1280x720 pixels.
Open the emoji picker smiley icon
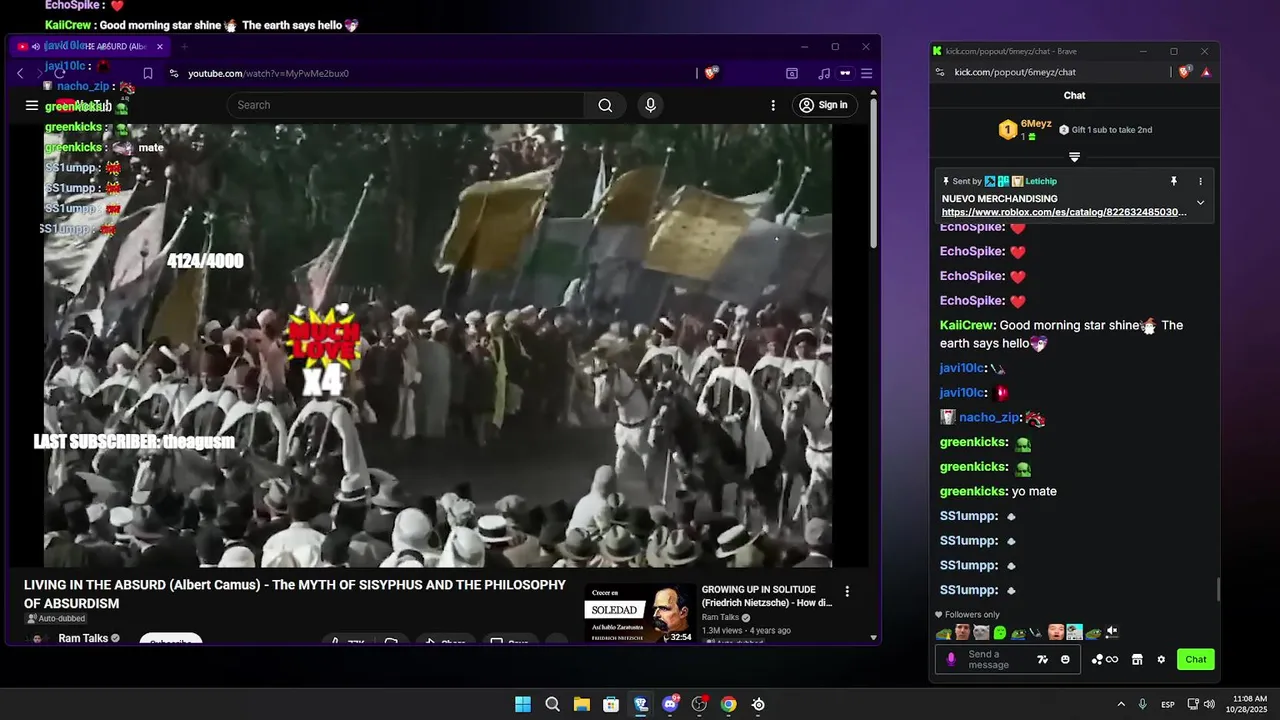click(x=1065, y=659)
